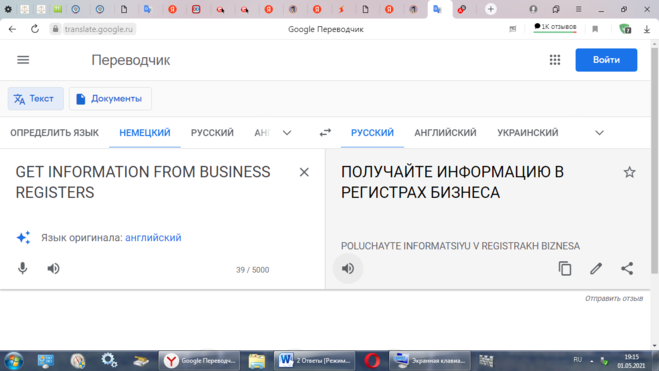Select the translated Russian text
Image resolution: width=659 pixels, height=371 pixels.
point(452,182)
